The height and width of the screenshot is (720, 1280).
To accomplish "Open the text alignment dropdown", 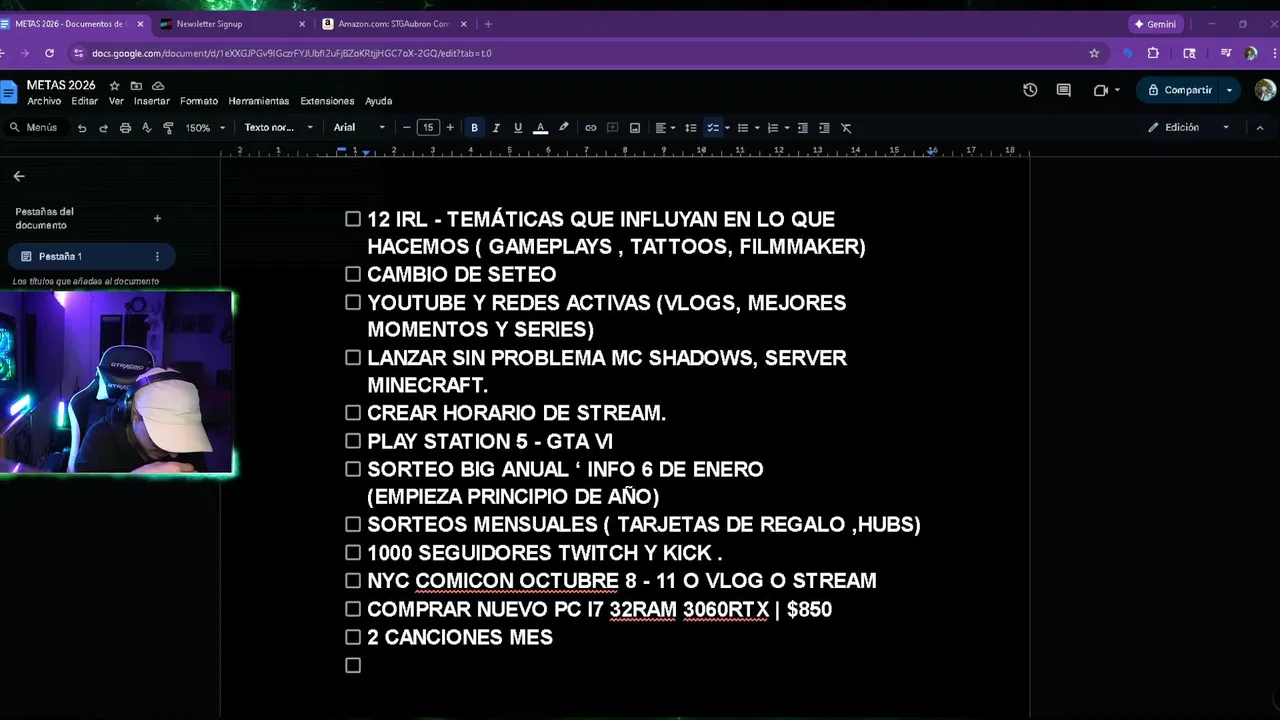I will 665,128.
